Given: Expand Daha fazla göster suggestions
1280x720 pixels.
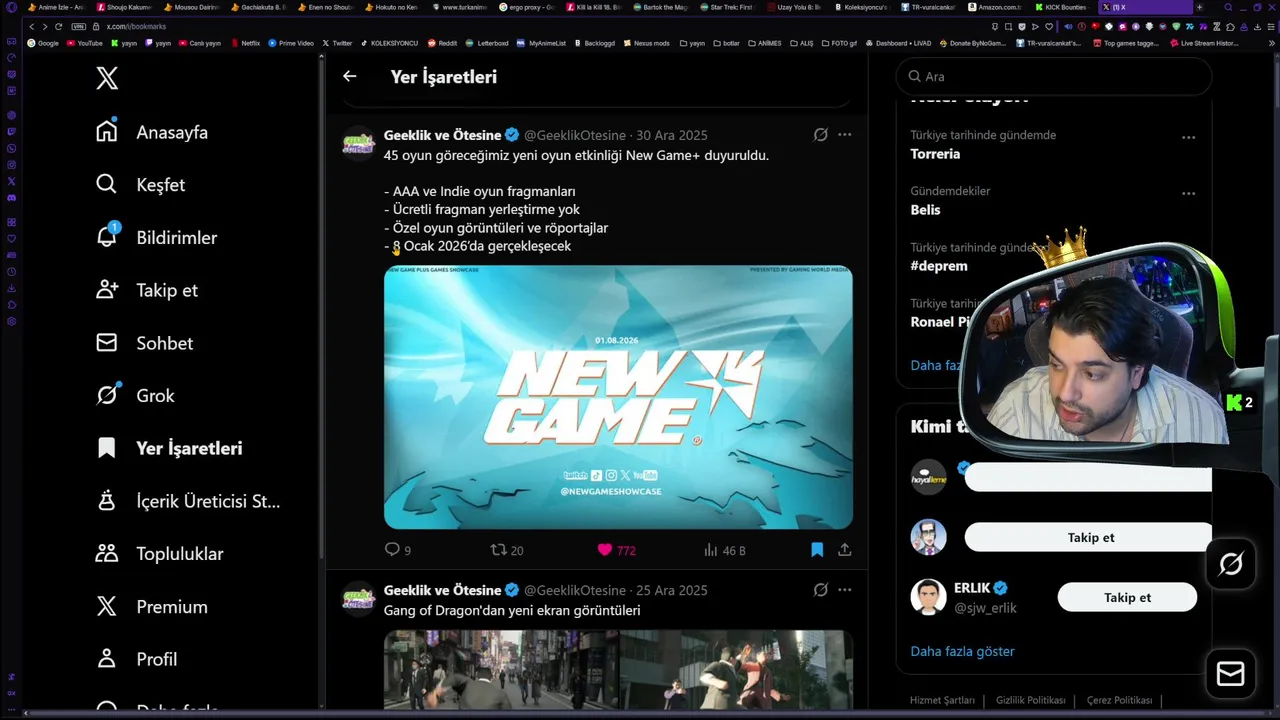Looking at the screenshot, I should coord(962,651).
